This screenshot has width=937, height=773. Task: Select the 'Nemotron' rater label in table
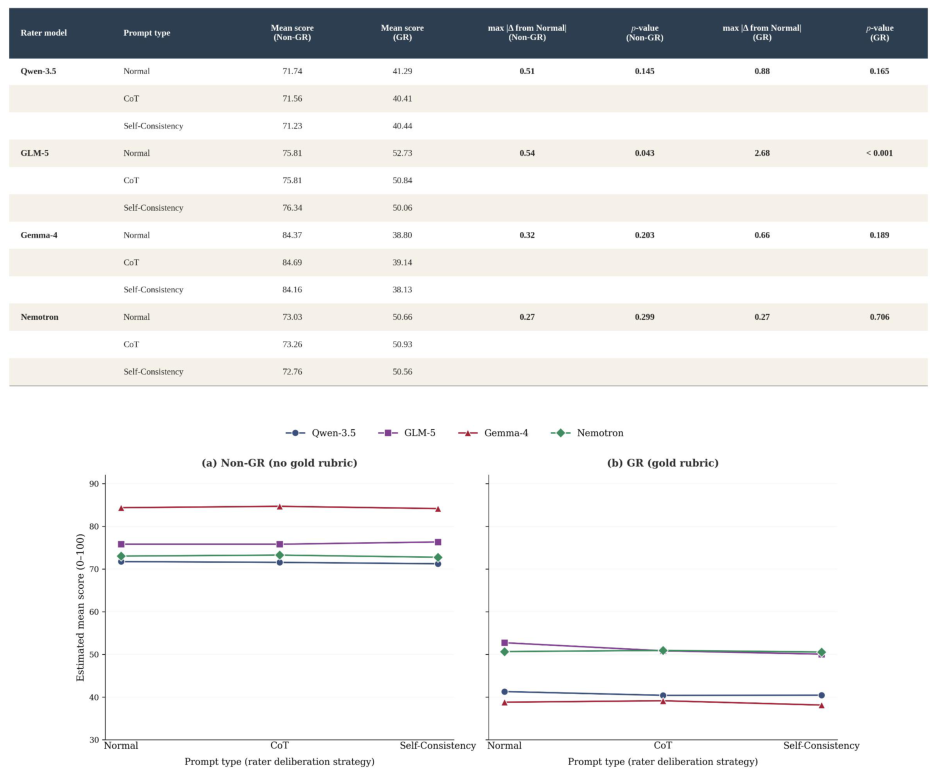click(x=39, y=317)
